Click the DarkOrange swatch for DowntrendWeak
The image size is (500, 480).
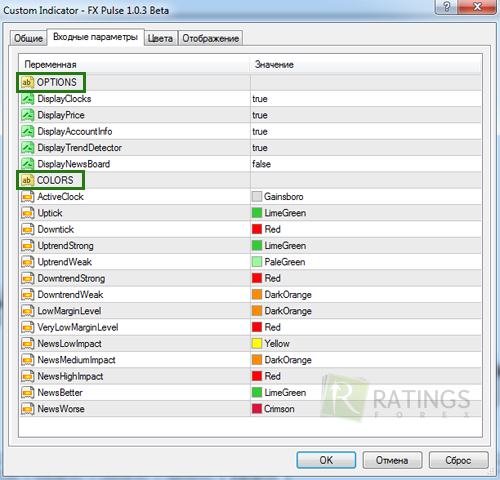pos(257,295)
